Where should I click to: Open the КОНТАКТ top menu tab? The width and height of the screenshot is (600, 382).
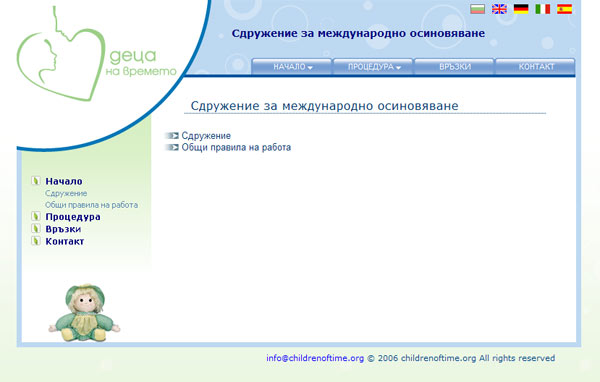536,67
